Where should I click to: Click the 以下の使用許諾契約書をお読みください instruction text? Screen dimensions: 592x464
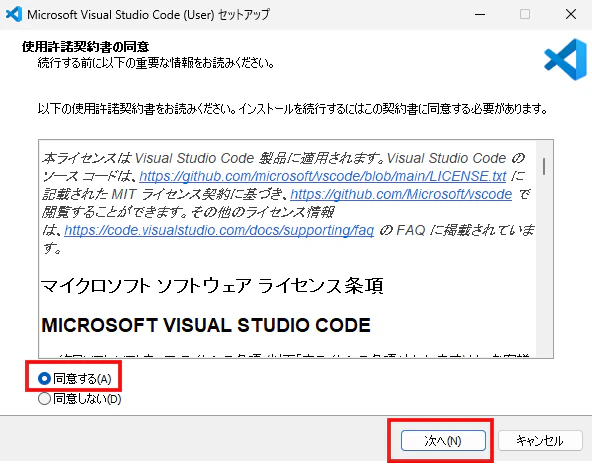293,109
